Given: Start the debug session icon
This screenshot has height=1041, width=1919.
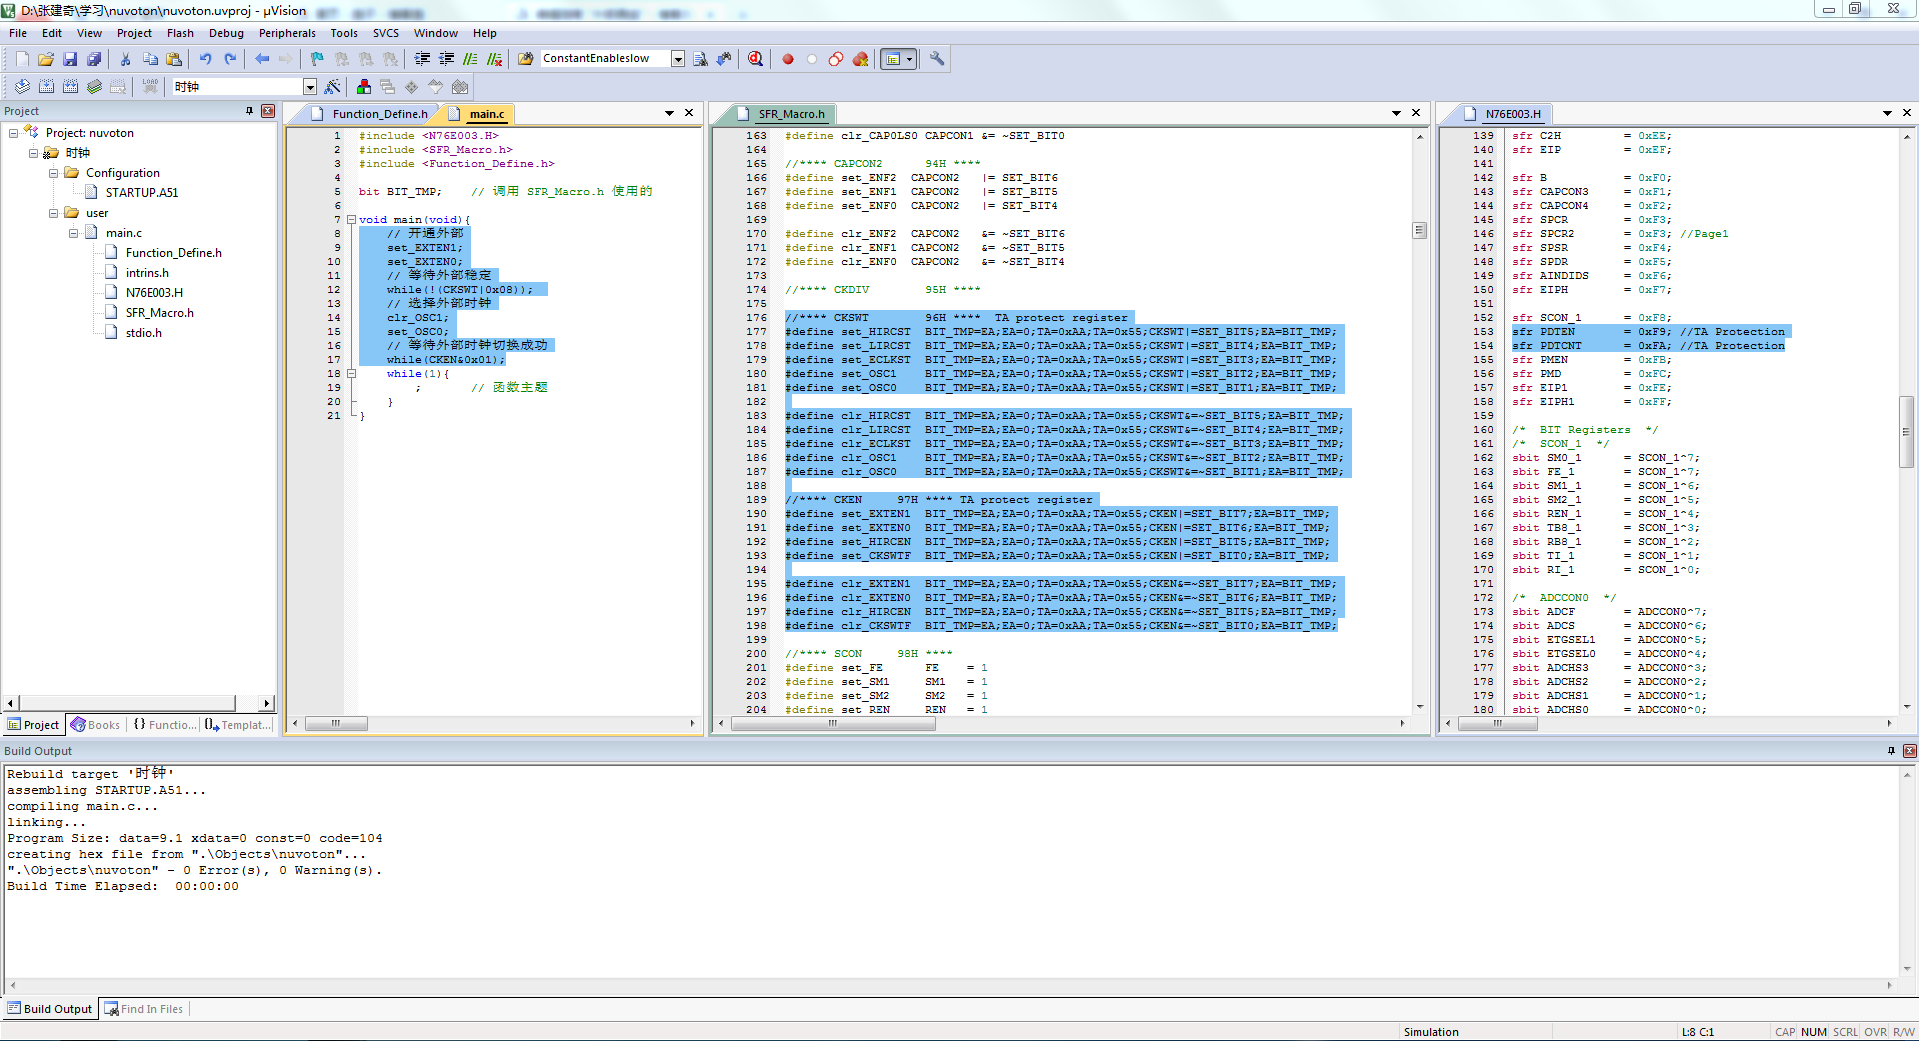Looking at the screenshot, I should [755, 59].
